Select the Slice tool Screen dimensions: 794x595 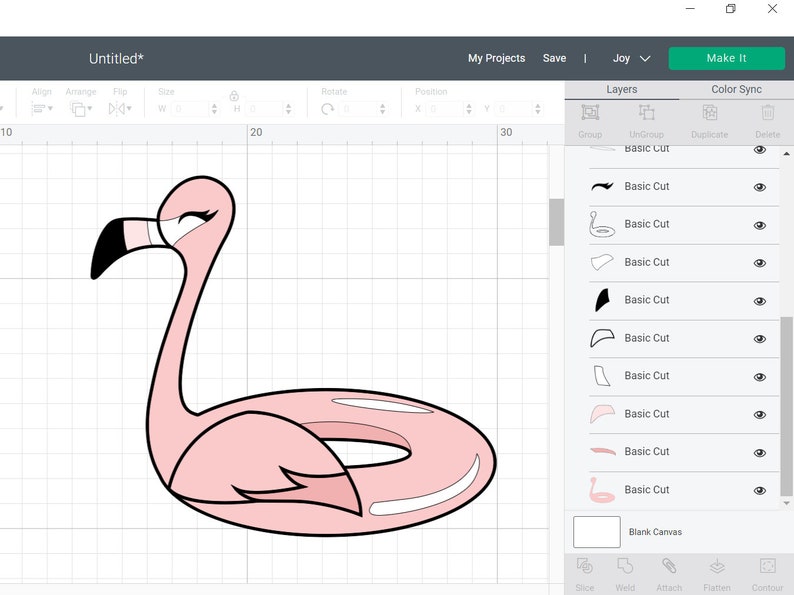(585, 566)
